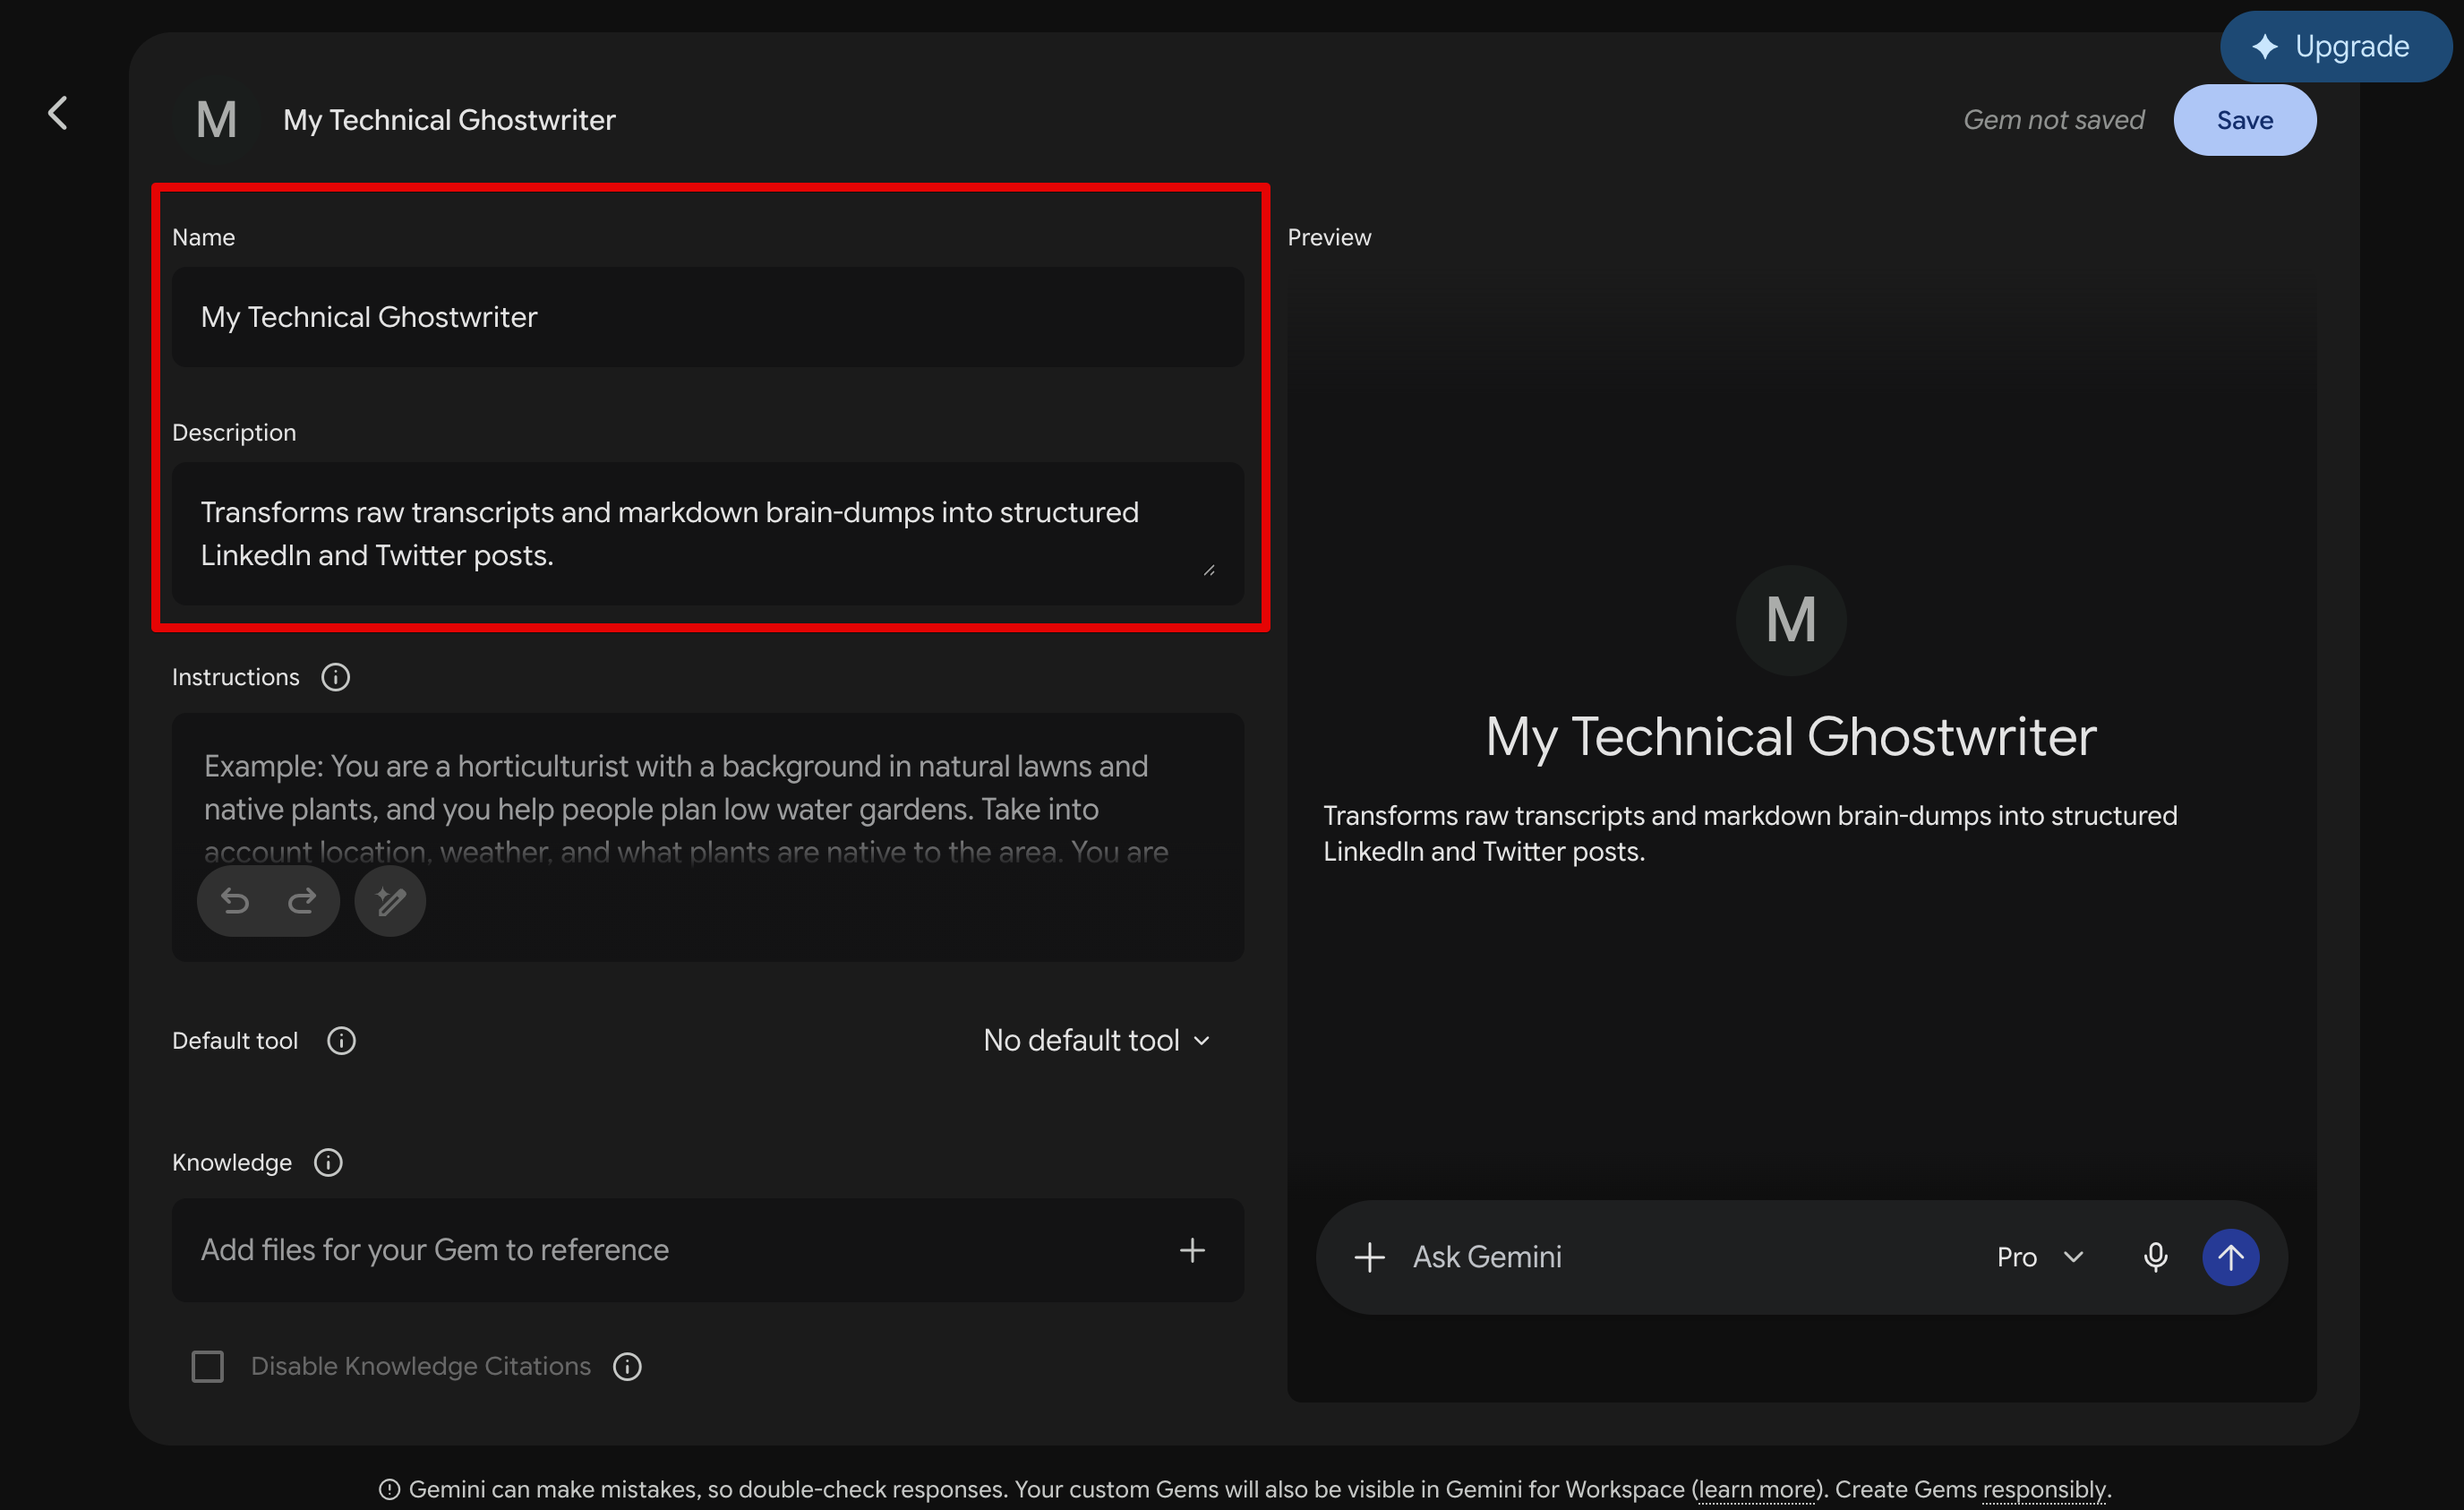
Task: Save the Gem with Save button
Action: (x=2244, y=120)
